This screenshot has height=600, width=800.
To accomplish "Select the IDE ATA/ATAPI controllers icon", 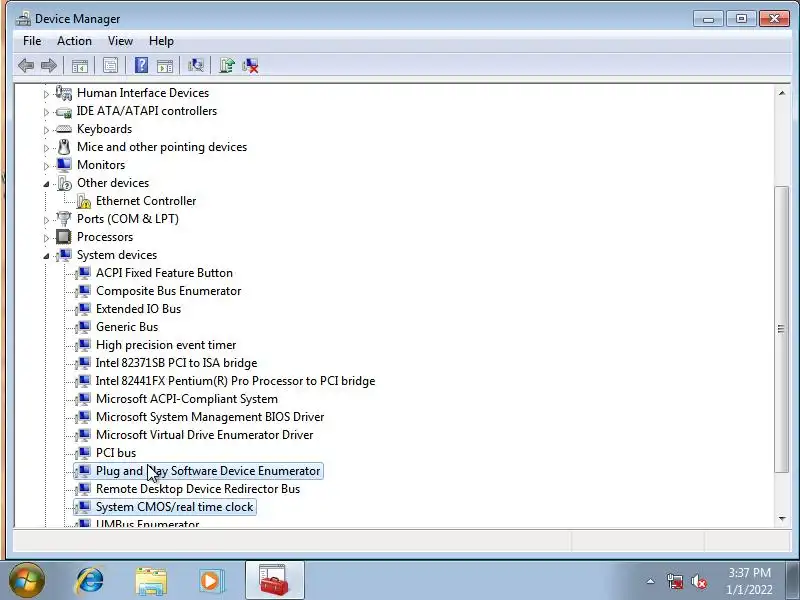I will pos(64,111).
